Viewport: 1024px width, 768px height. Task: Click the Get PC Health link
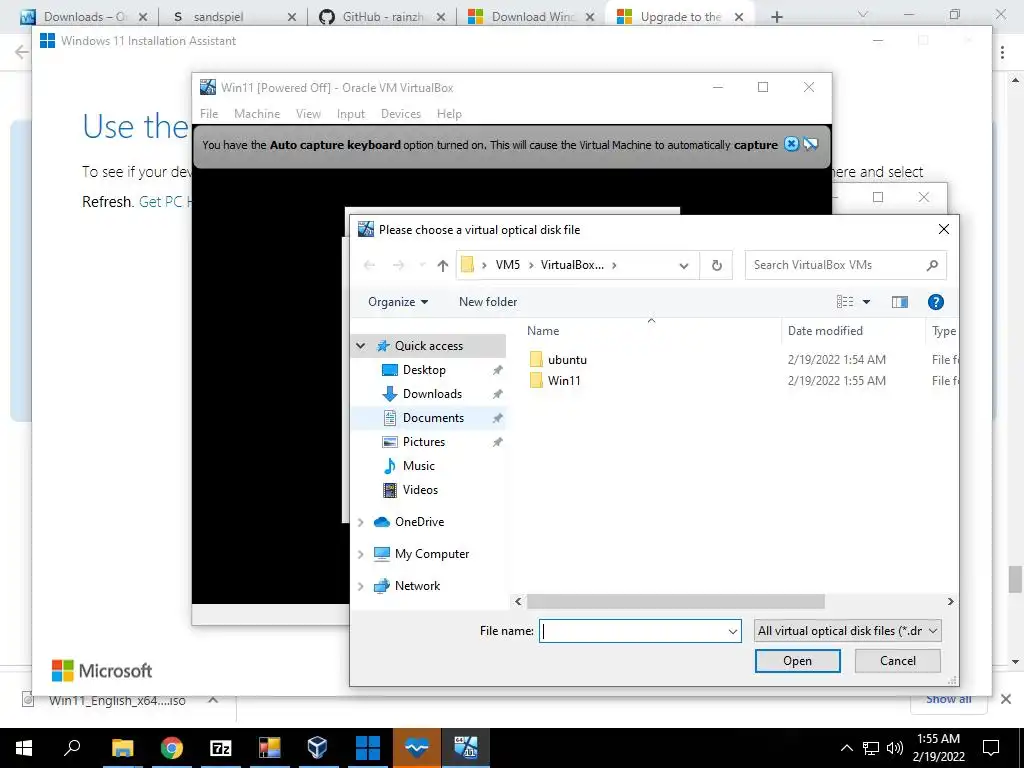pos(163,202)
